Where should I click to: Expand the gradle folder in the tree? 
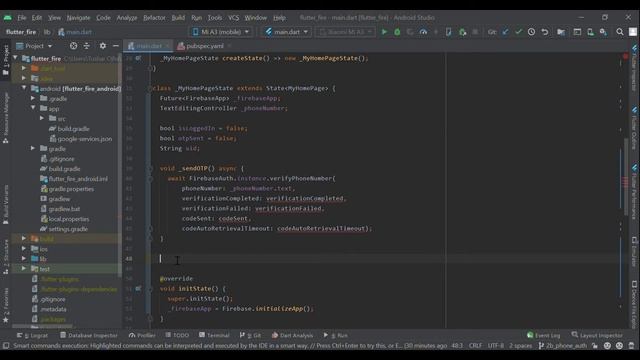[33, 149]
